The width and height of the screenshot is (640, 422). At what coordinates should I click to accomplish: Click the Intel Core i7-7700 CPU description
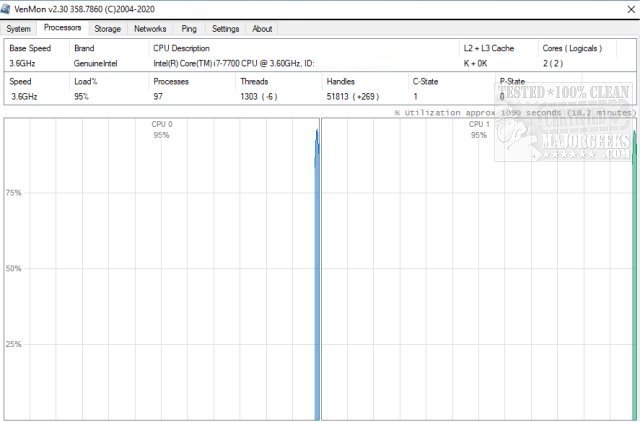tap(234, 63)
